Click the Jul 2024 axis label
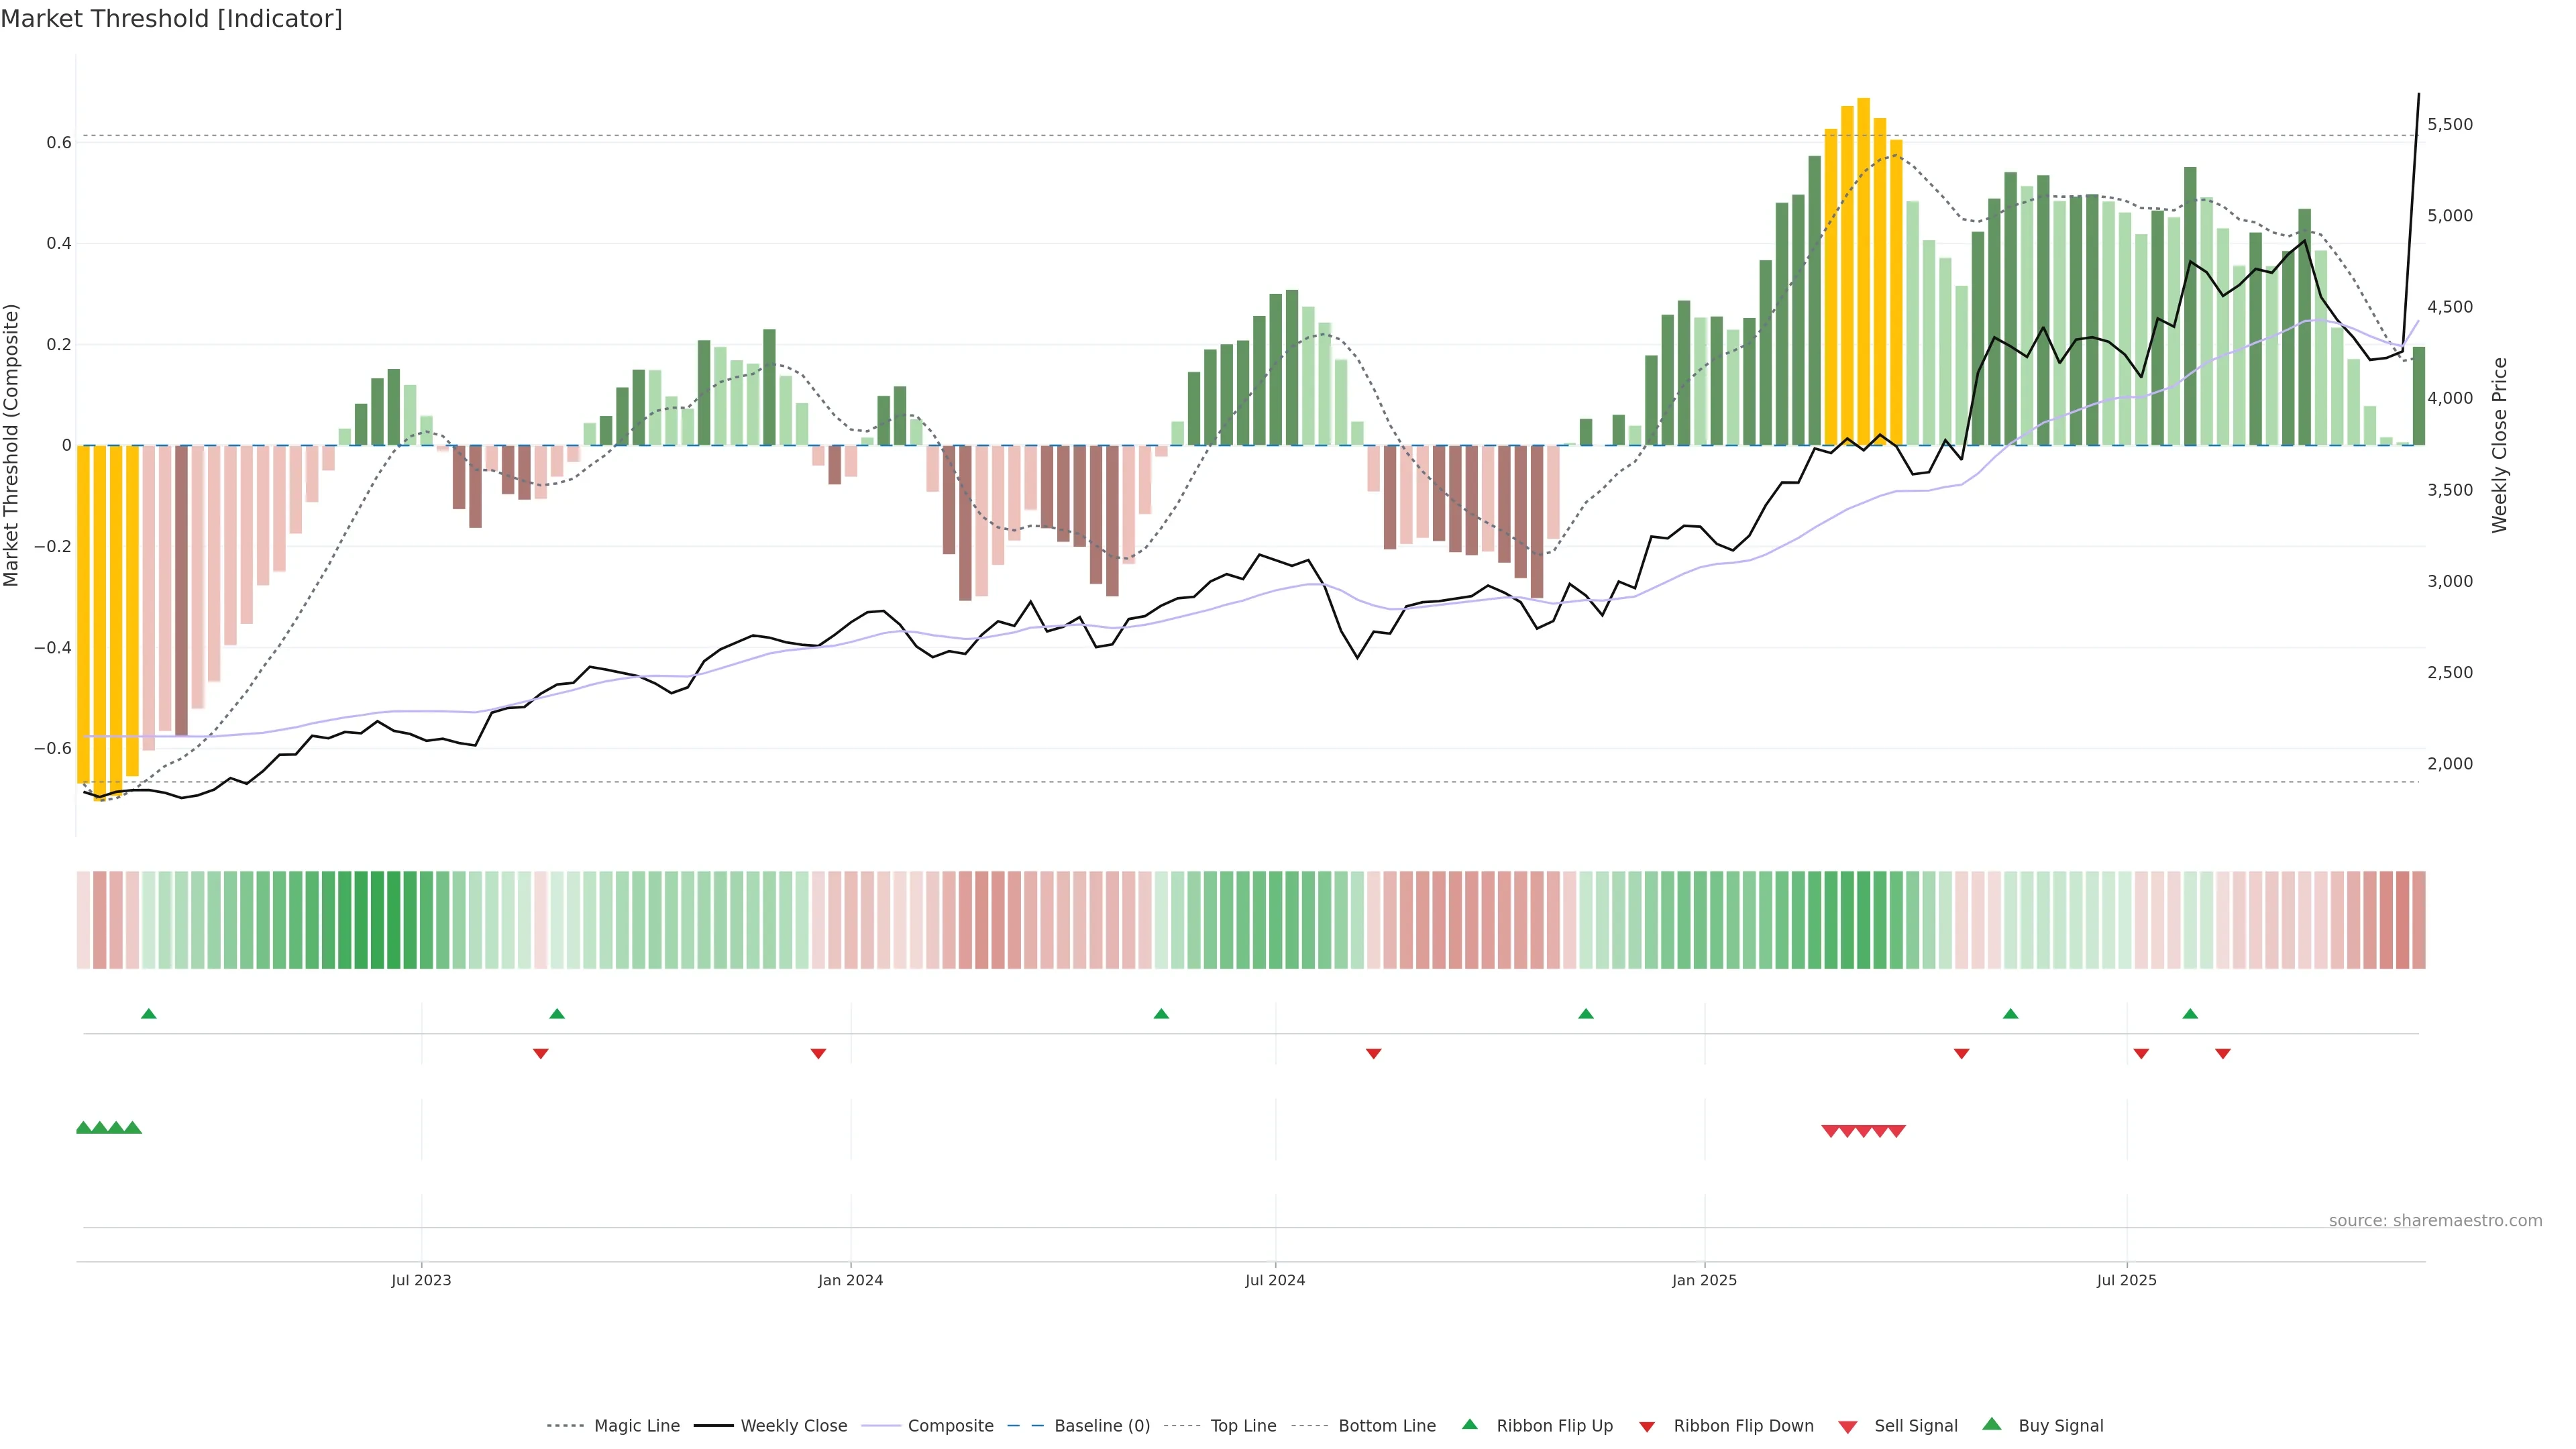This screenshot has height=1449, width=2576. (1275, 1281)
